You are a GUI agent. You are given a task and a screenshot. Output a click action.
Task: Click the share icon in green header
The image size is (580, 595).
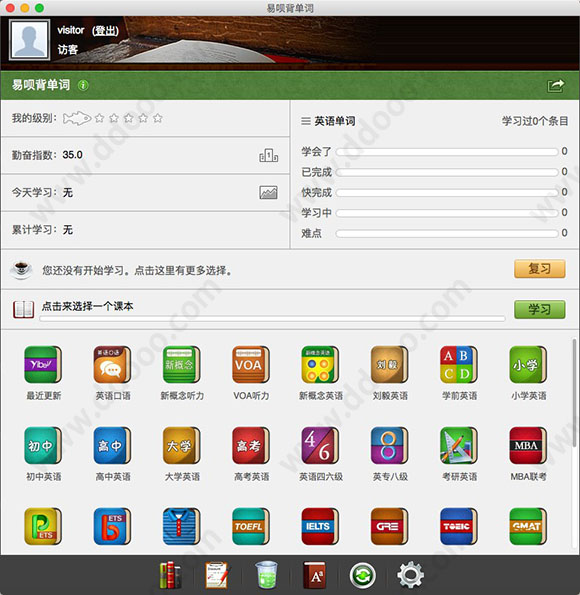(x=555, y=86)
